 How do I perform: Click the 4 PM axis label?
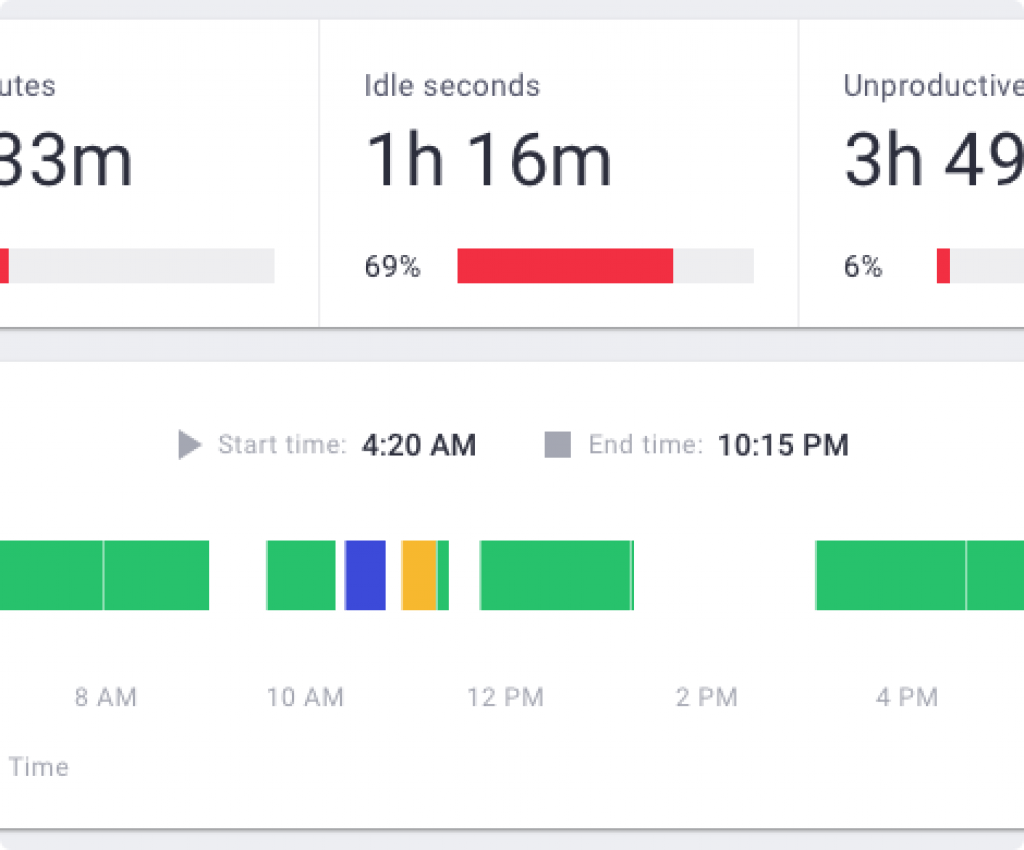905,697
